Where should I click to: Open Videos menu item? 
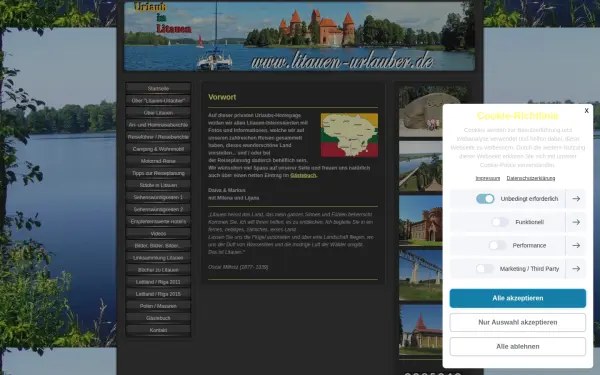coord(158,233)
